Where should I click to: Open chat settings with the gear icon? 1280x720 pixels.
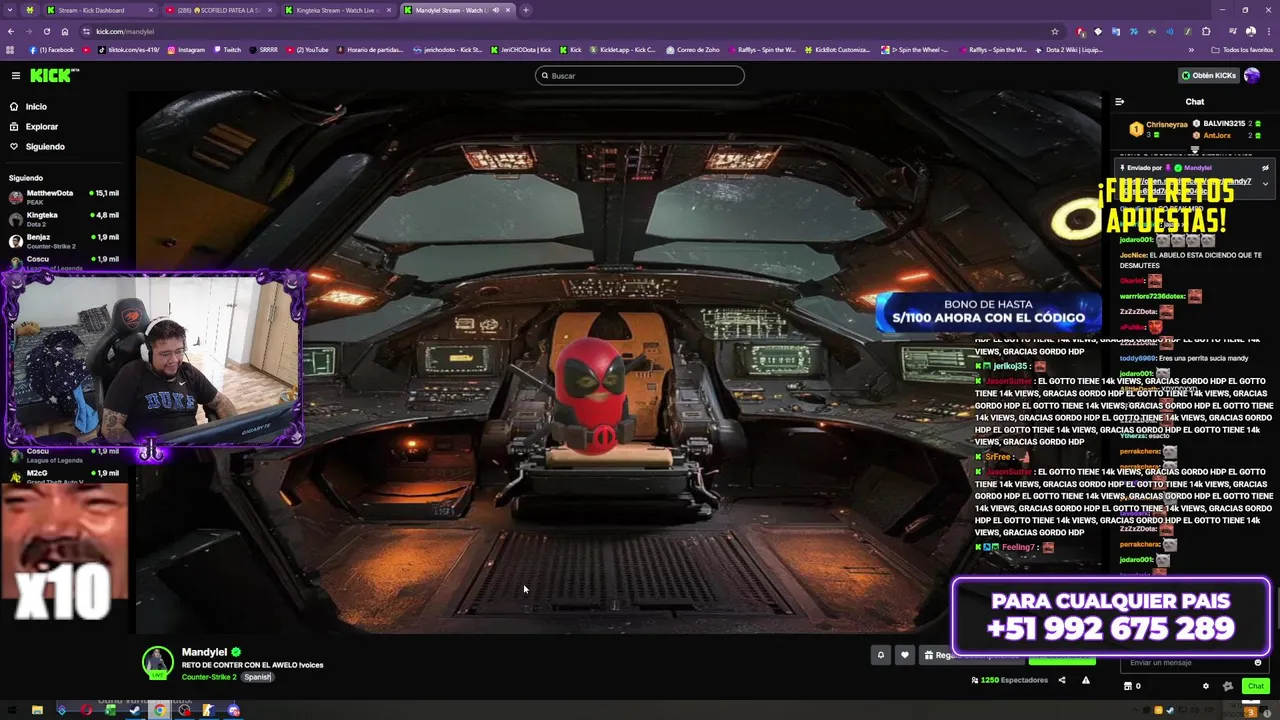[1206, 686]
